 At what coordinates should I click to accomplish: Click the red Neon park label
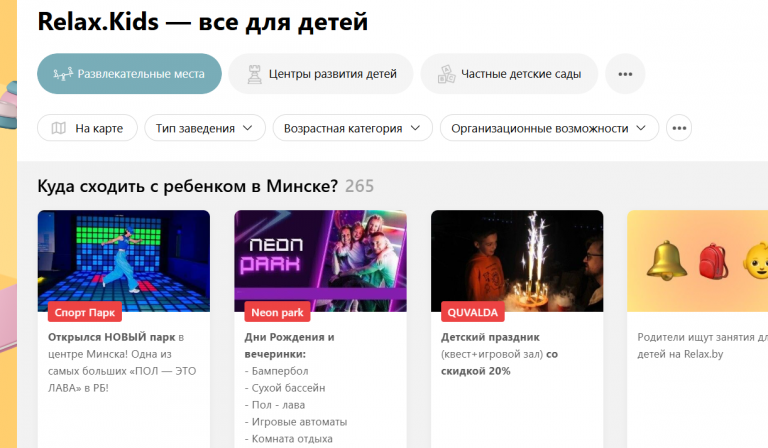coord(277,312)
